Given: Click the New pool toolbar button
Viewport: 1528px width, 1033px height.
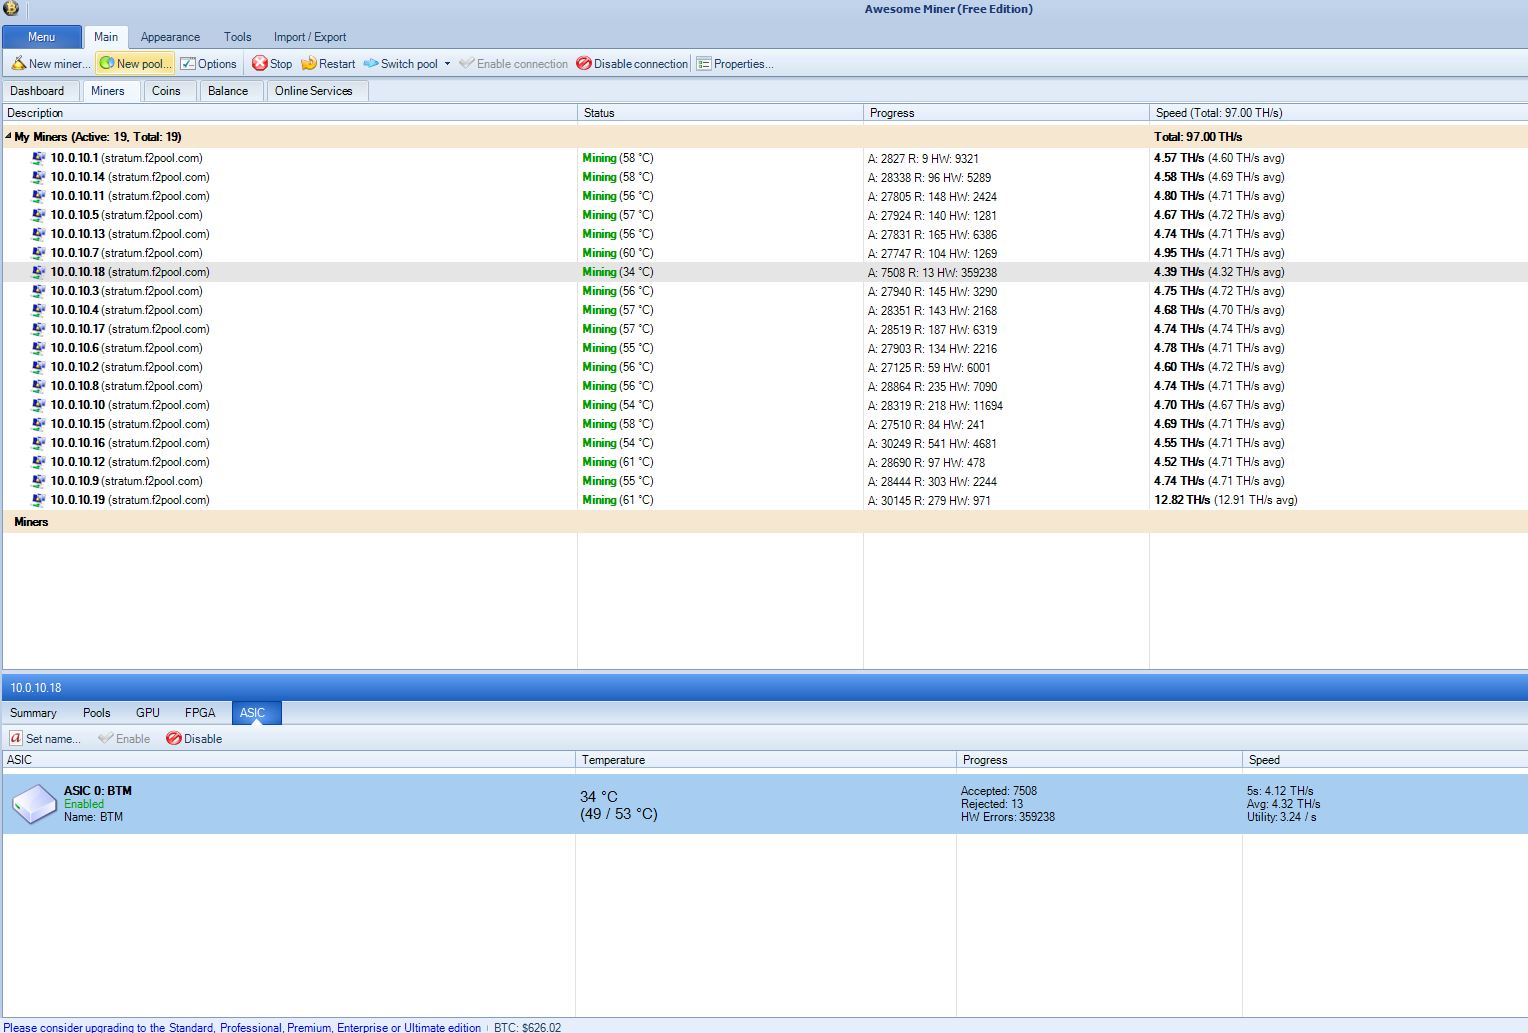Looking at the screenshot, I should pyautogui.click(x=135, y=64).
